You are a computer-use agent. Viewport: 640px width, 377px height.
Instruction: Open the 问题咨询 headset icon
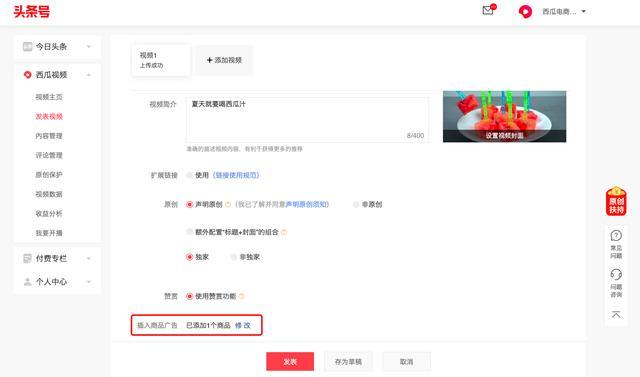point(616,282)
